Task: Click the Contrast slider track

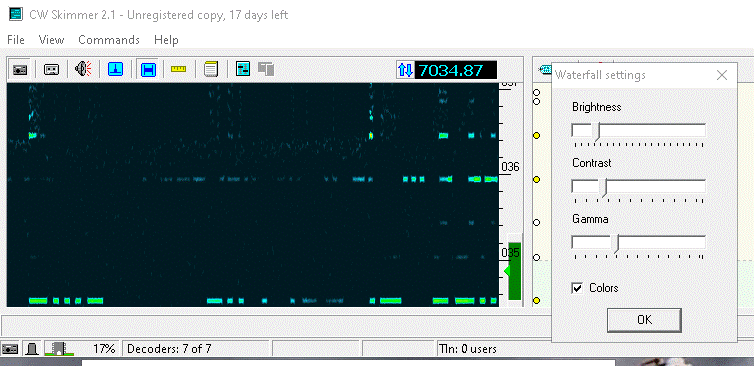Action: (639, 186)
